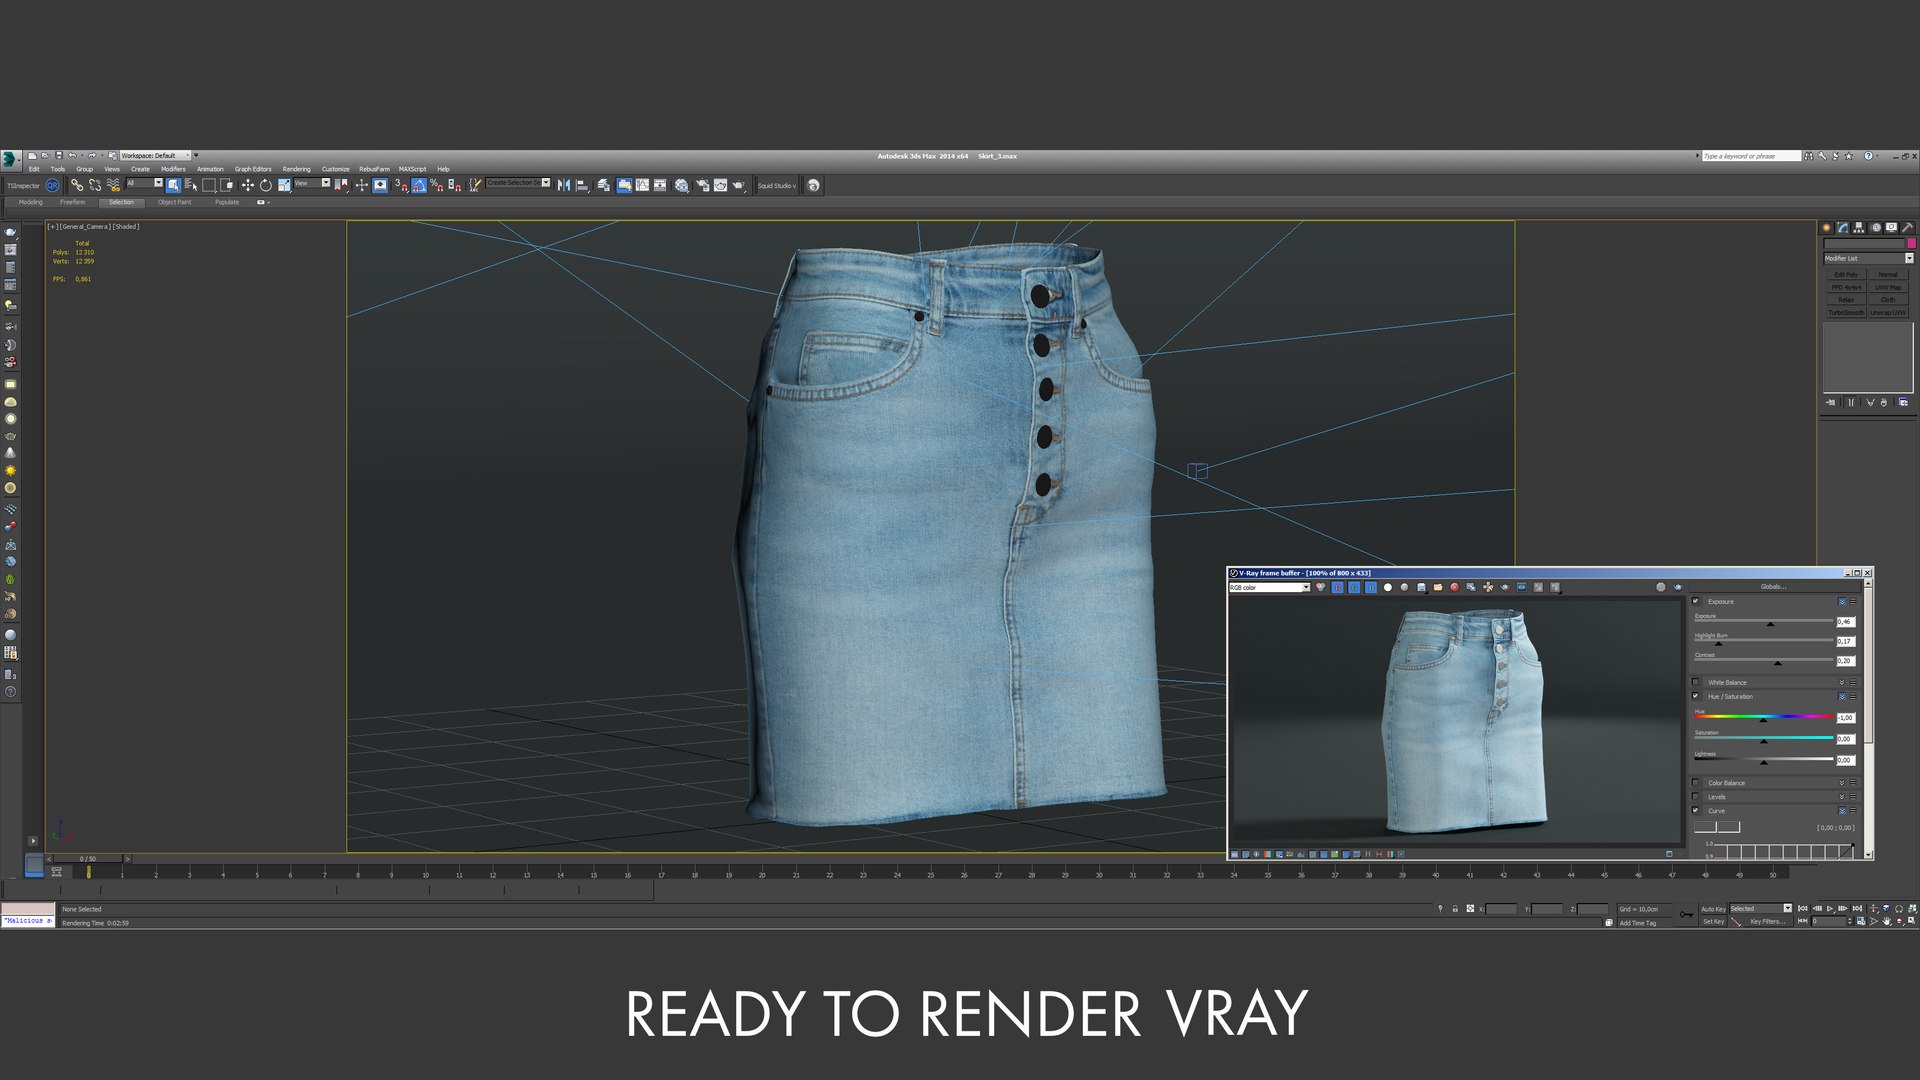Toggle blue channel in V-Ray frame buffer
Viewport: 1920px width, 1080px height.
tap(1371, 587)
